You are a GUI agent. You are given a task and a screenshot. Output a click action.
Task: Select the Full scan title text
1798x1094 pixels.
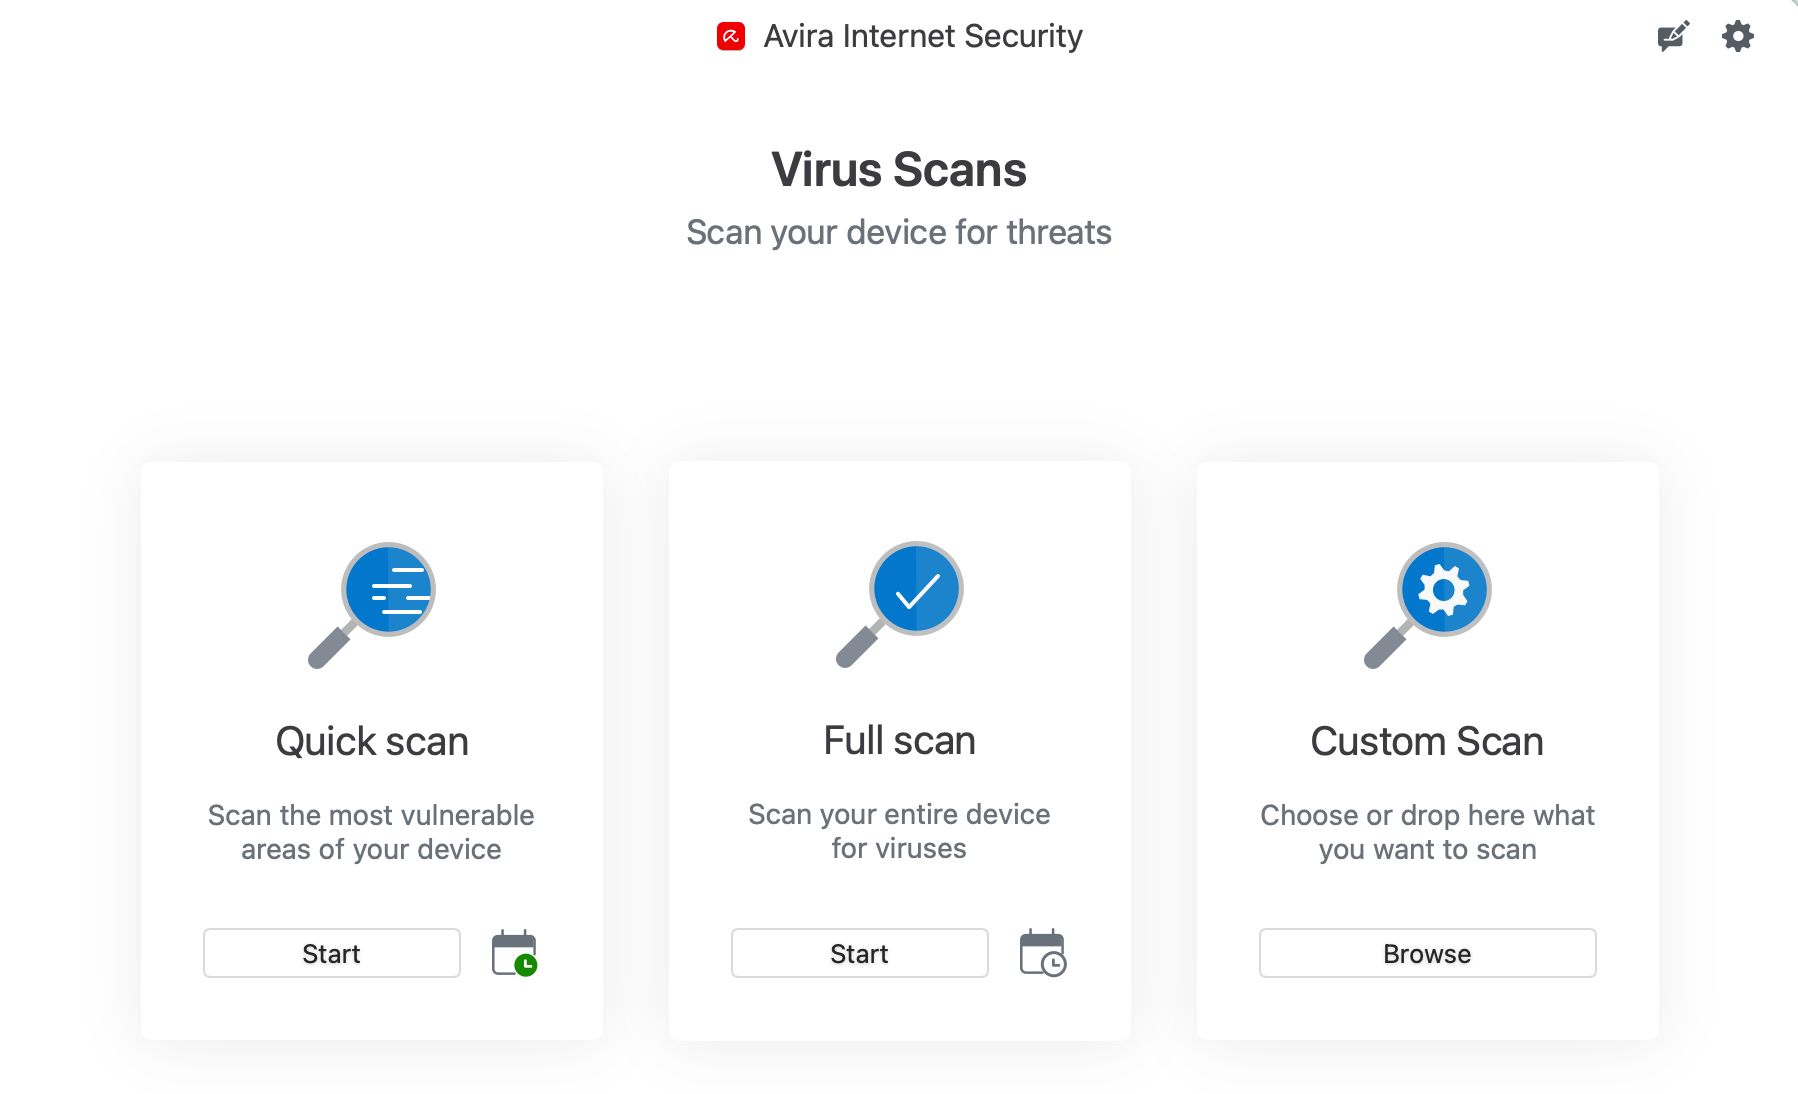899,741
